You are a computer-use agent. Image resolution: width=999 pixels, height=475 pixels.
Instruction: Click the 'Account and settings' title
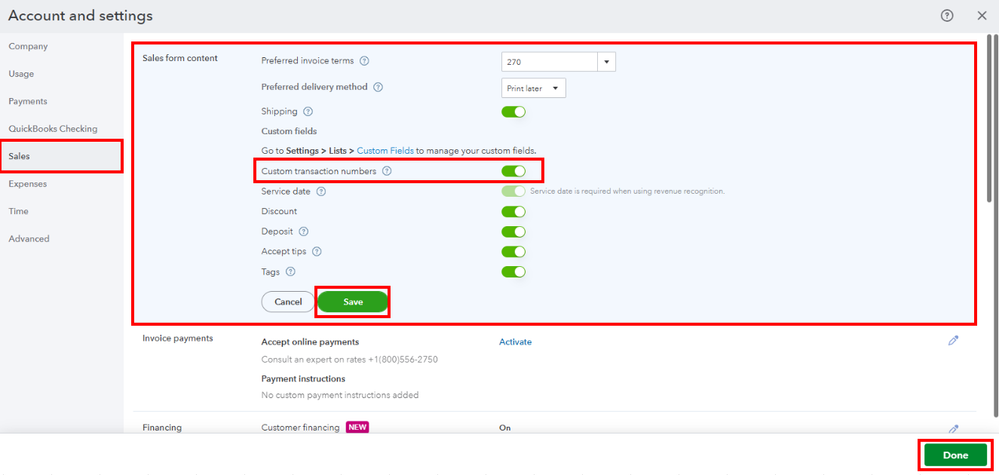tap(80, 16)
